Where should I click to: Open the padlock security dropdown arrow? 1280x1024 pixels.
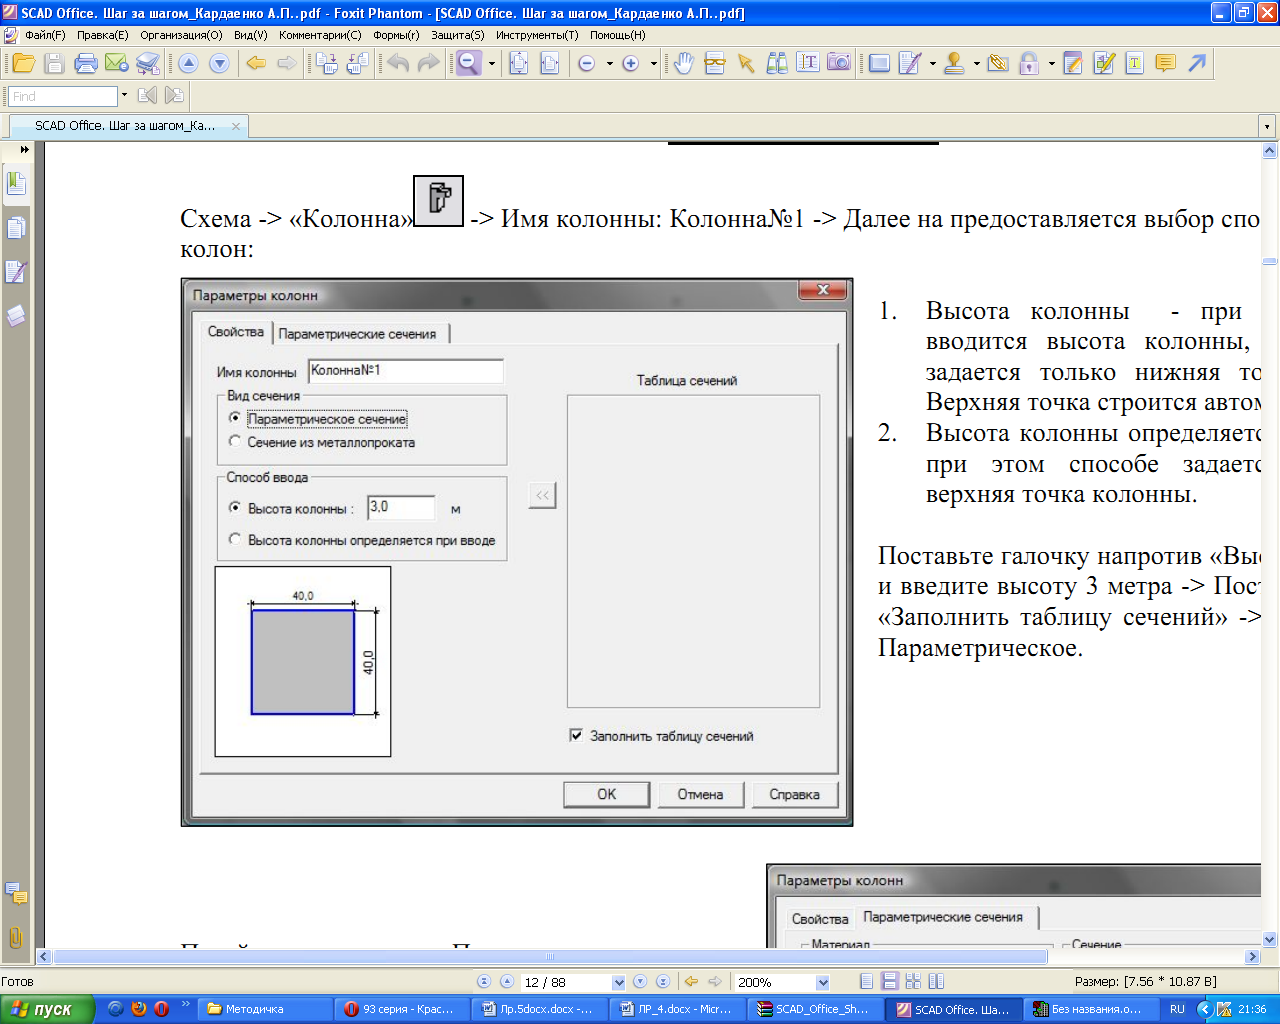point(1051,64)
